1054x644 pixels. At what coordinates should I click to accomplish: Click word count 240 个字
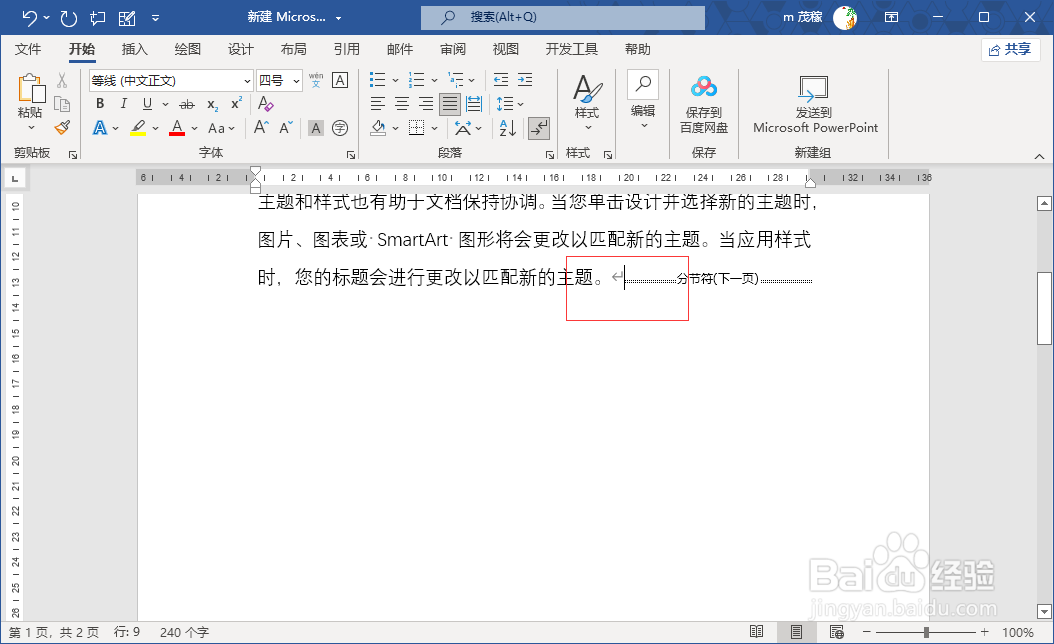[x=184, y=633]
